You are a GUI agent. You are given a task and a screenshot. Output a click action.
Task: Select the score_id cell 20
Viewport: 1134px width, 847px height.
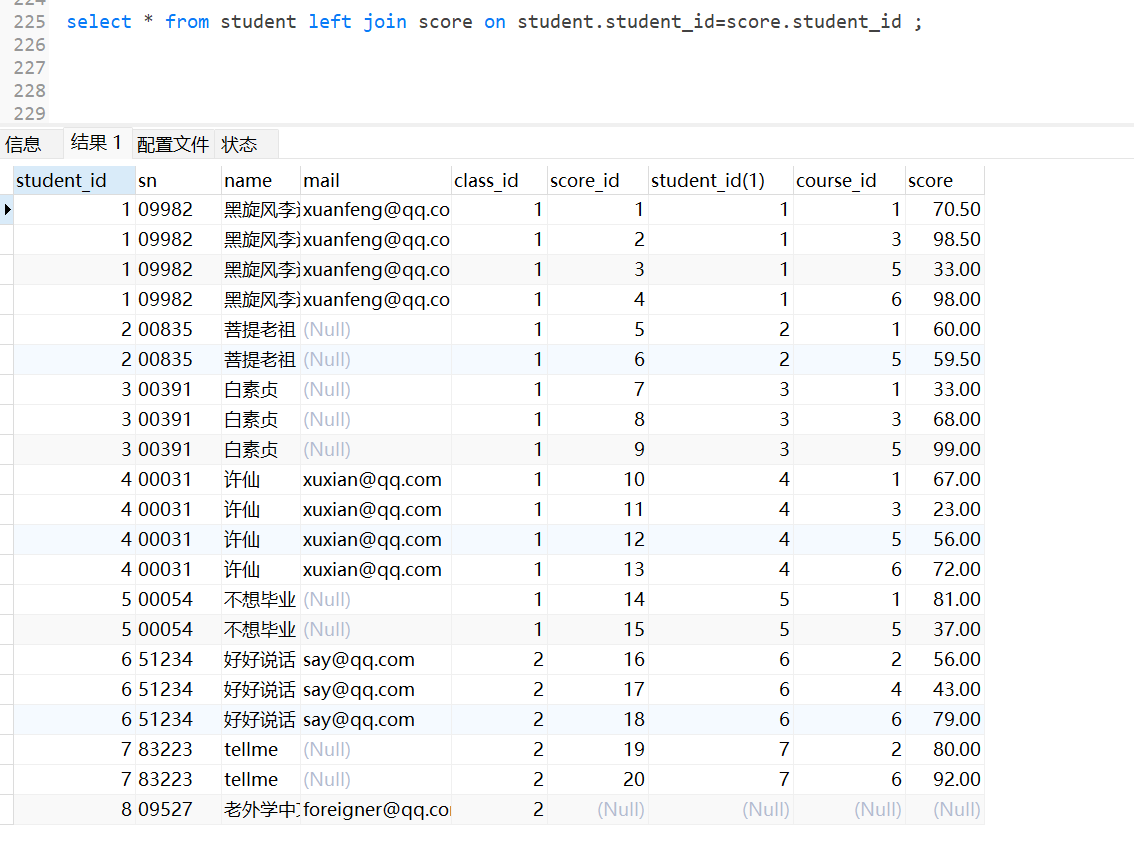tap(597, 779)
